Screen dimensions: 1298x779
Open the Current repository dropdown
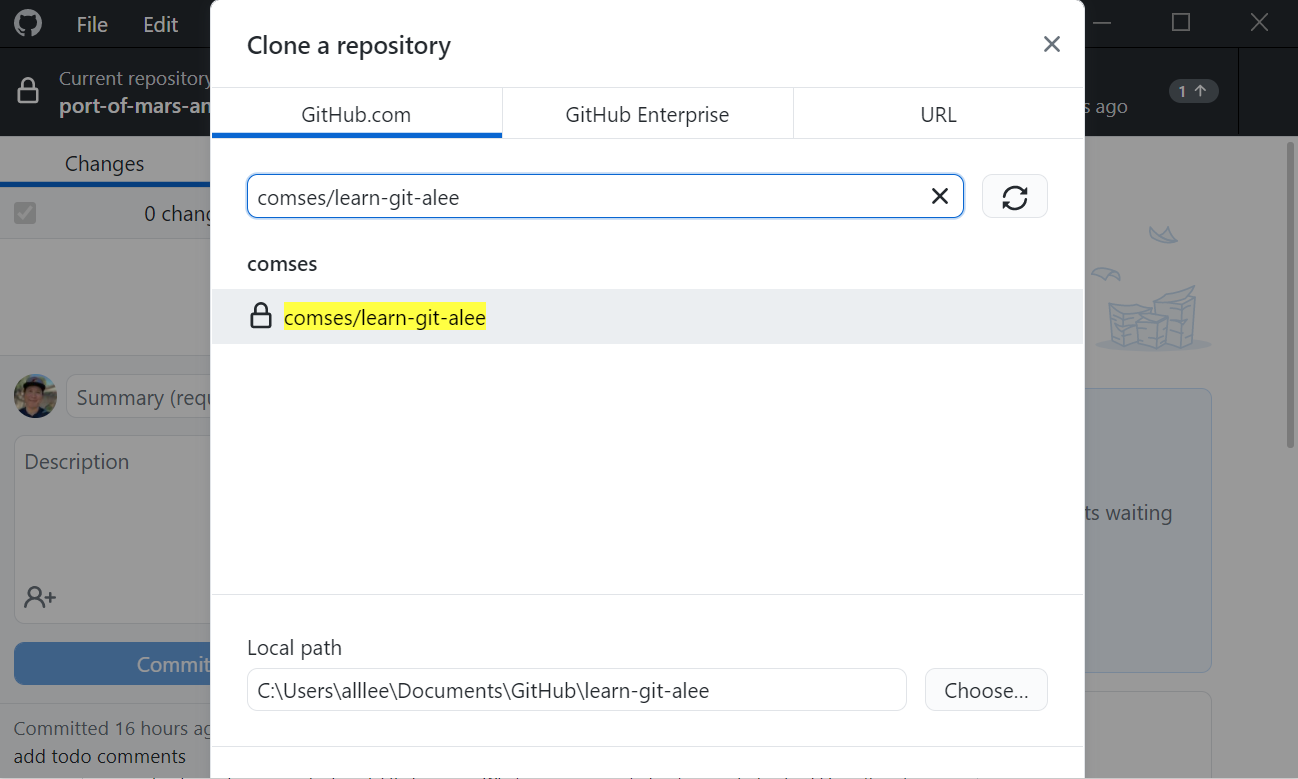pos(105,91)
